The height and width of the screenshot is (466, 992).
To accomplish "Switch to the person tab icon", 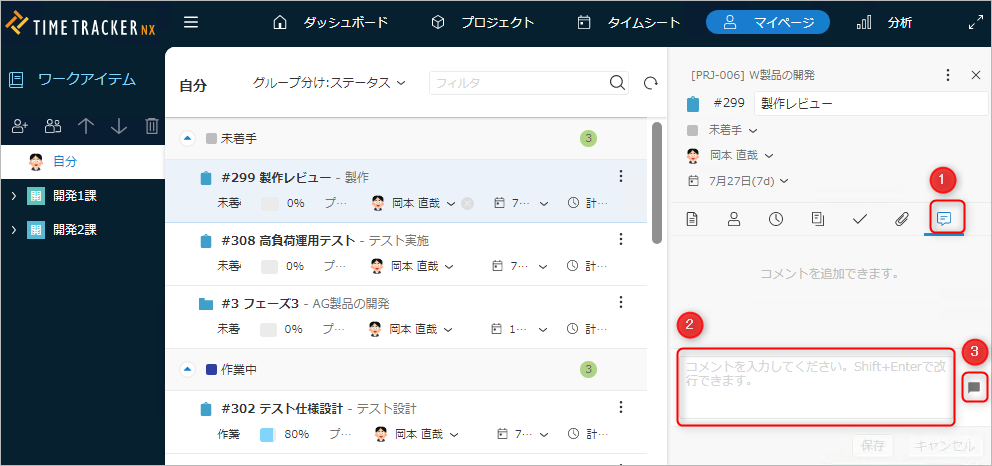I will coord(734,219).
